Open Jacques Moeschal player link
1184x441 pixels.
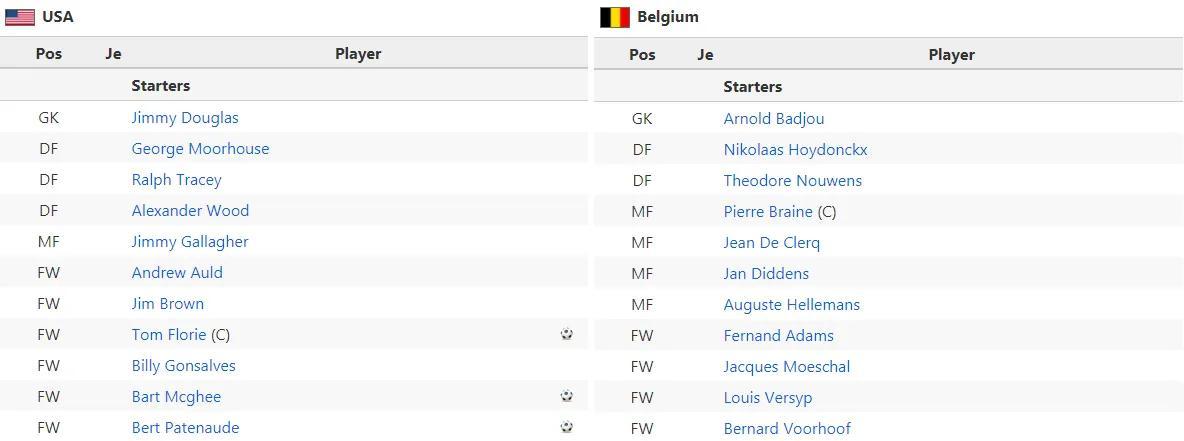click(x=786, y=367)
